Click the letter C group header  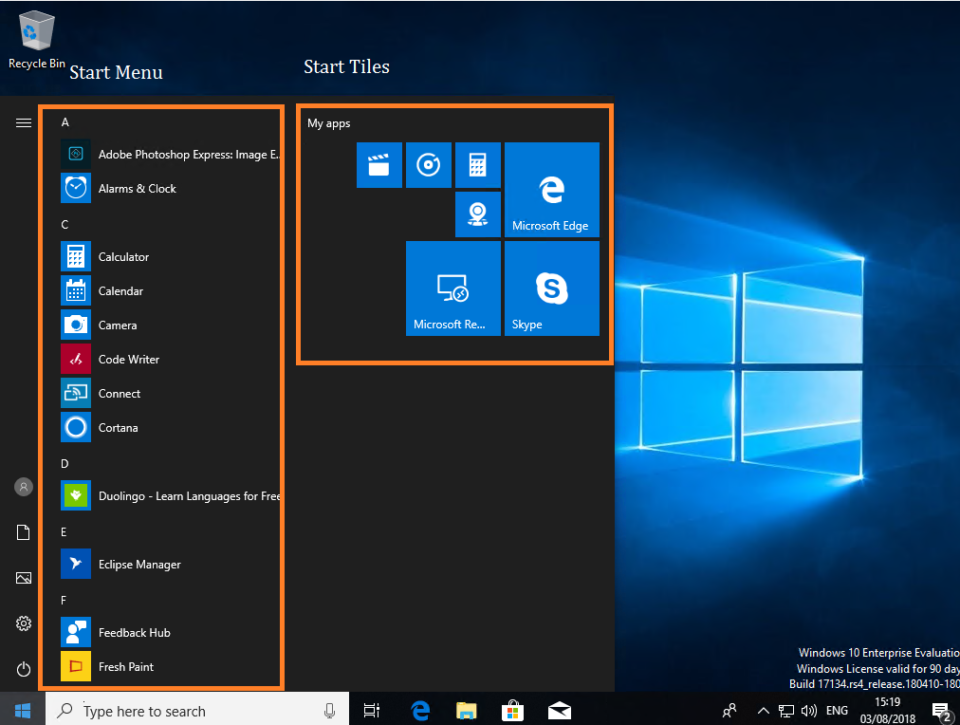[x=65, y=225]
